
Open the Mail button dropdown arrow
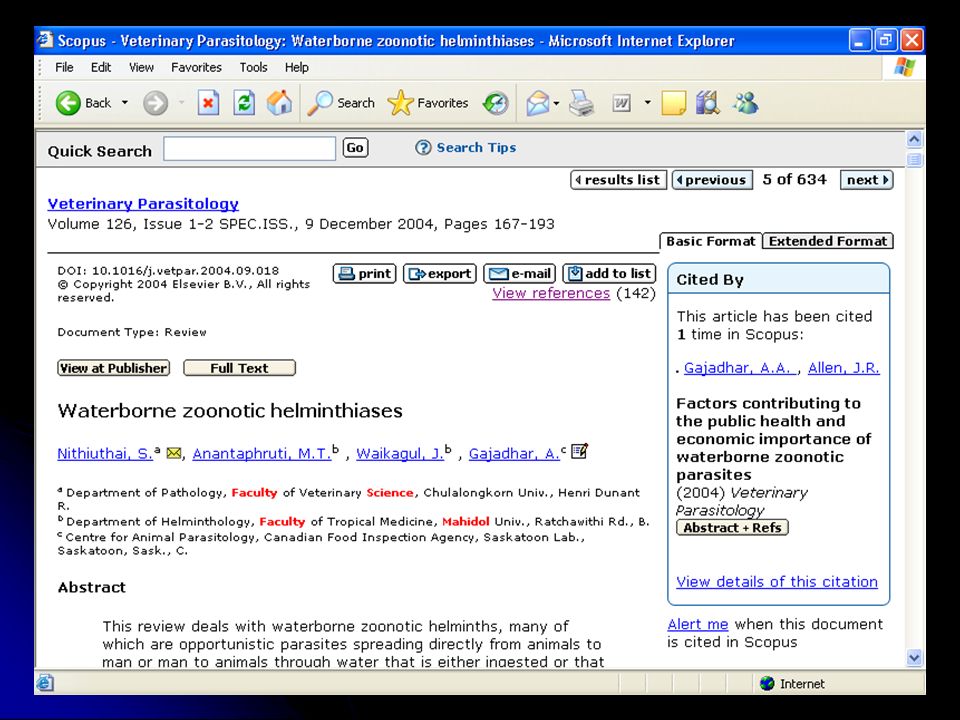[x=557, y=103]
